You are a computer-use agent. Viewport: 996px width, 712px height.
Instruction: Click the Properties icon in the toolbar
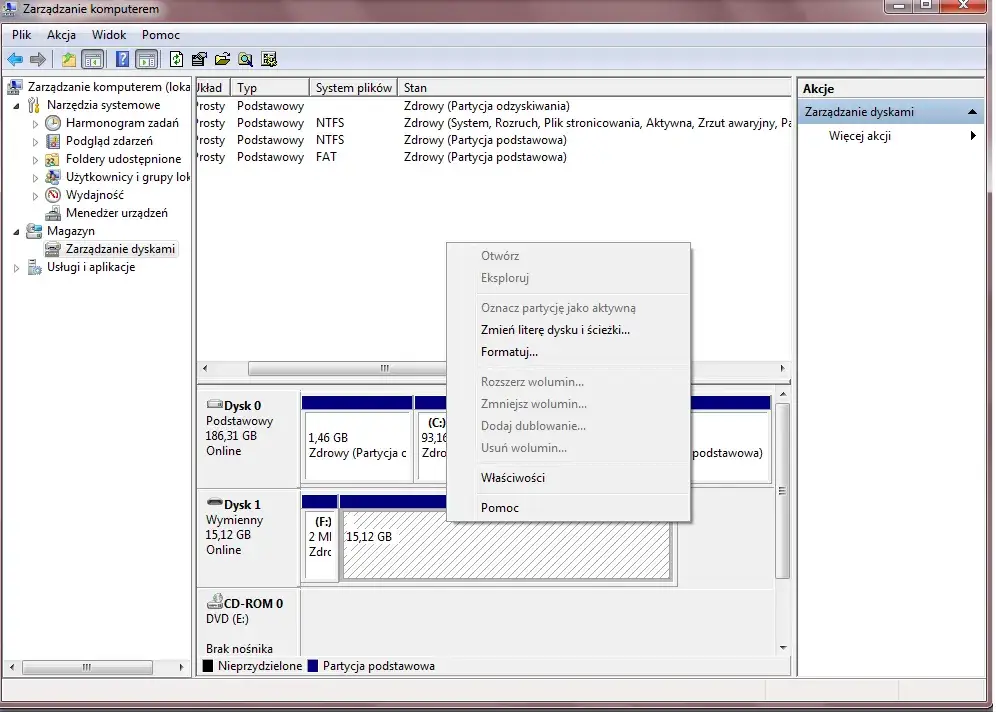click(199, 59)
